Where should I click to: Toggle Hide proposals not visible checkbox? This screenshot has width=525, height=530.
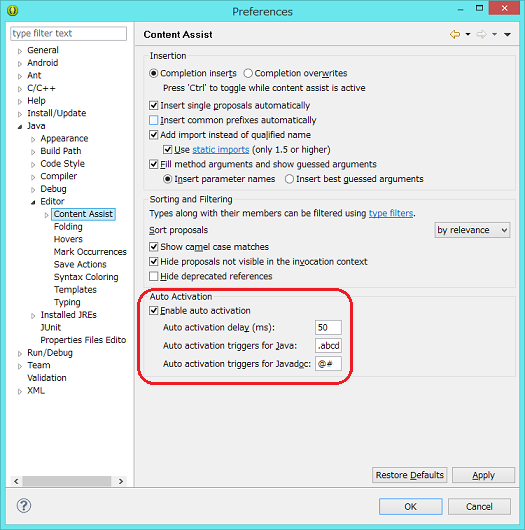(x=153, y=262)
